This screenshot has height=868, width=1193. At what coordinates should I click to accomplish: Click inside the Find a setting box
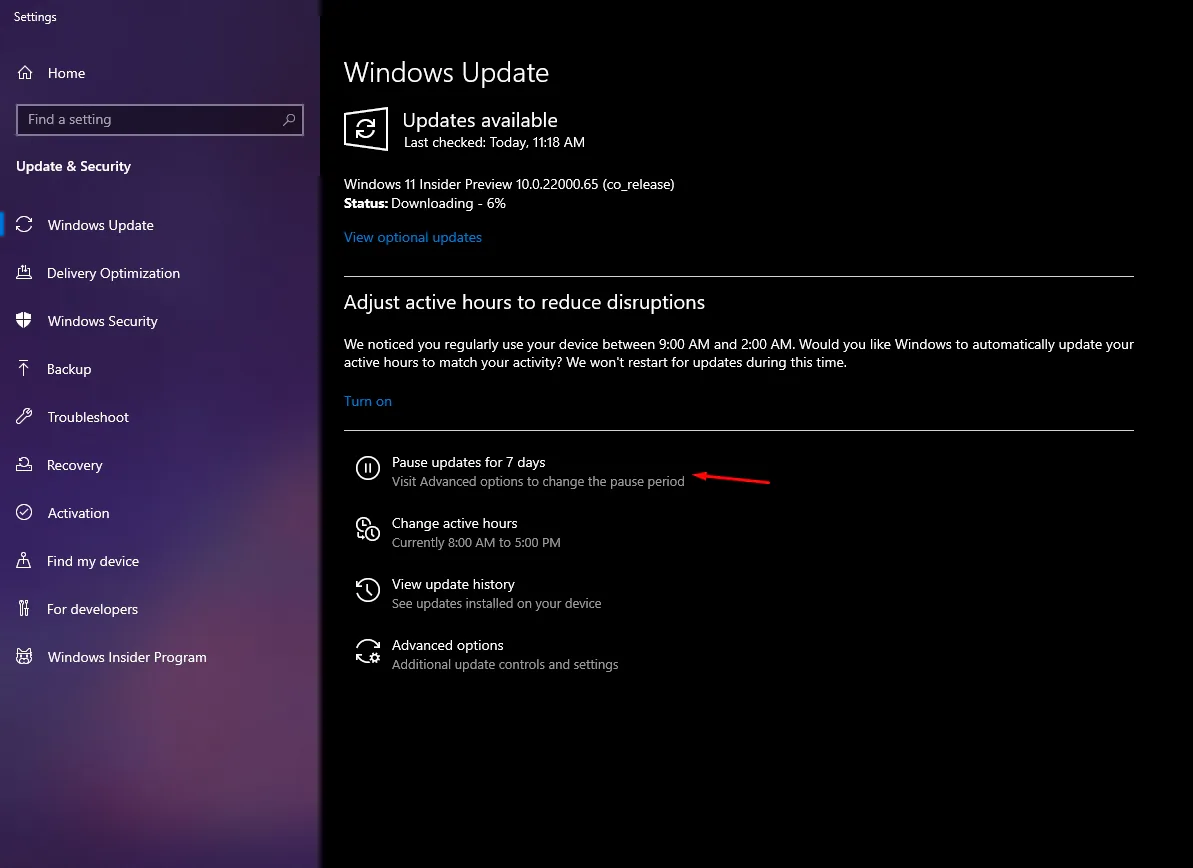(160, 119)
